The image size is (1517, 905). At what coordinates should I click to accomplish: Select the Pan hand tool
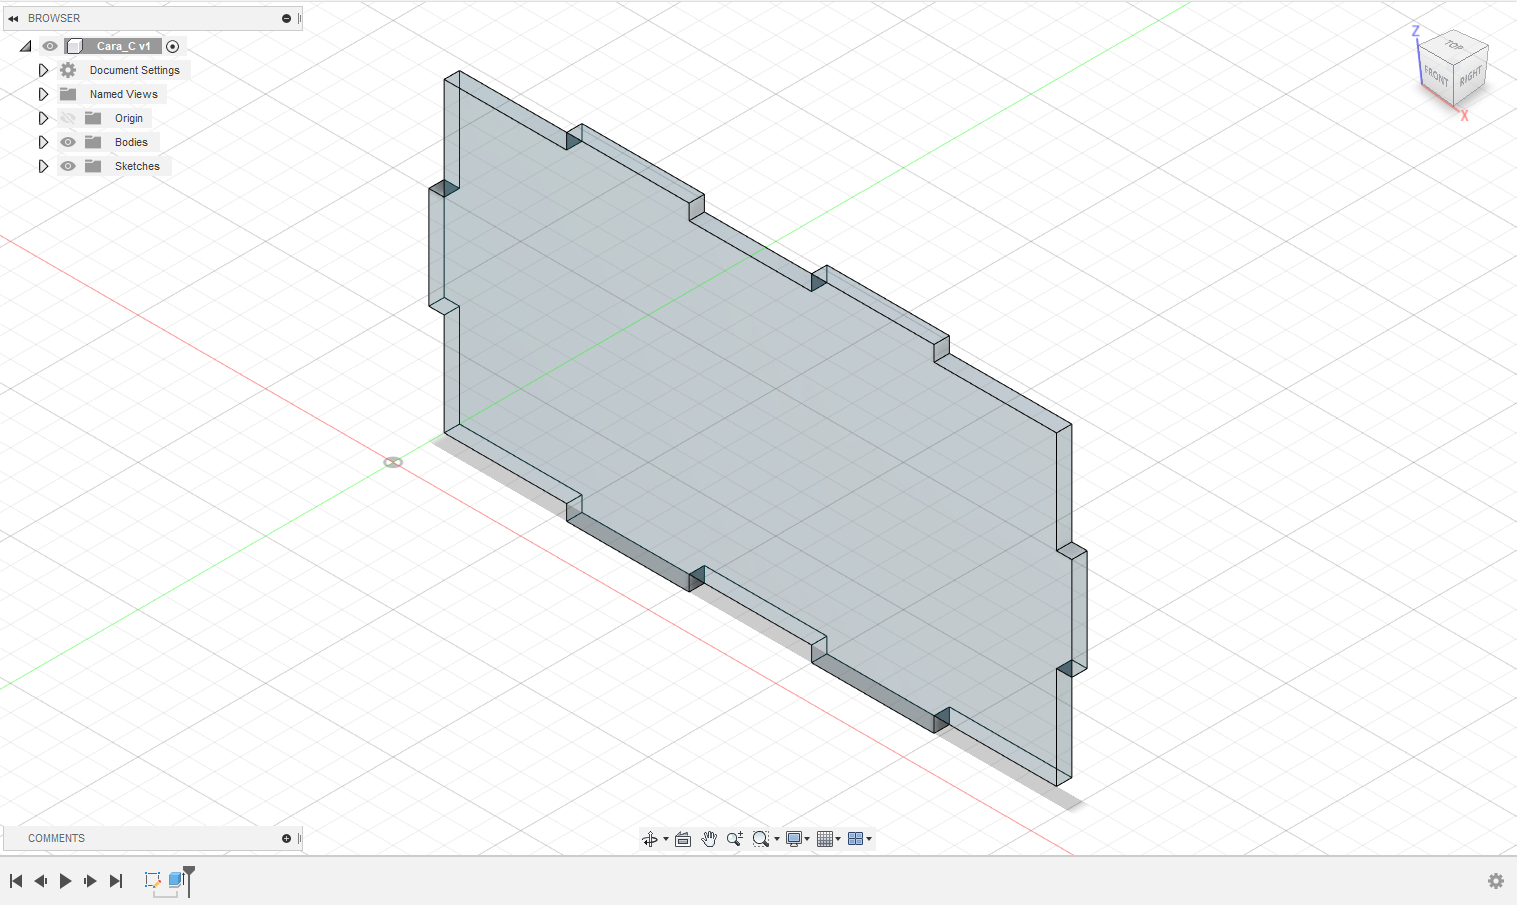(x=709, y=839)
